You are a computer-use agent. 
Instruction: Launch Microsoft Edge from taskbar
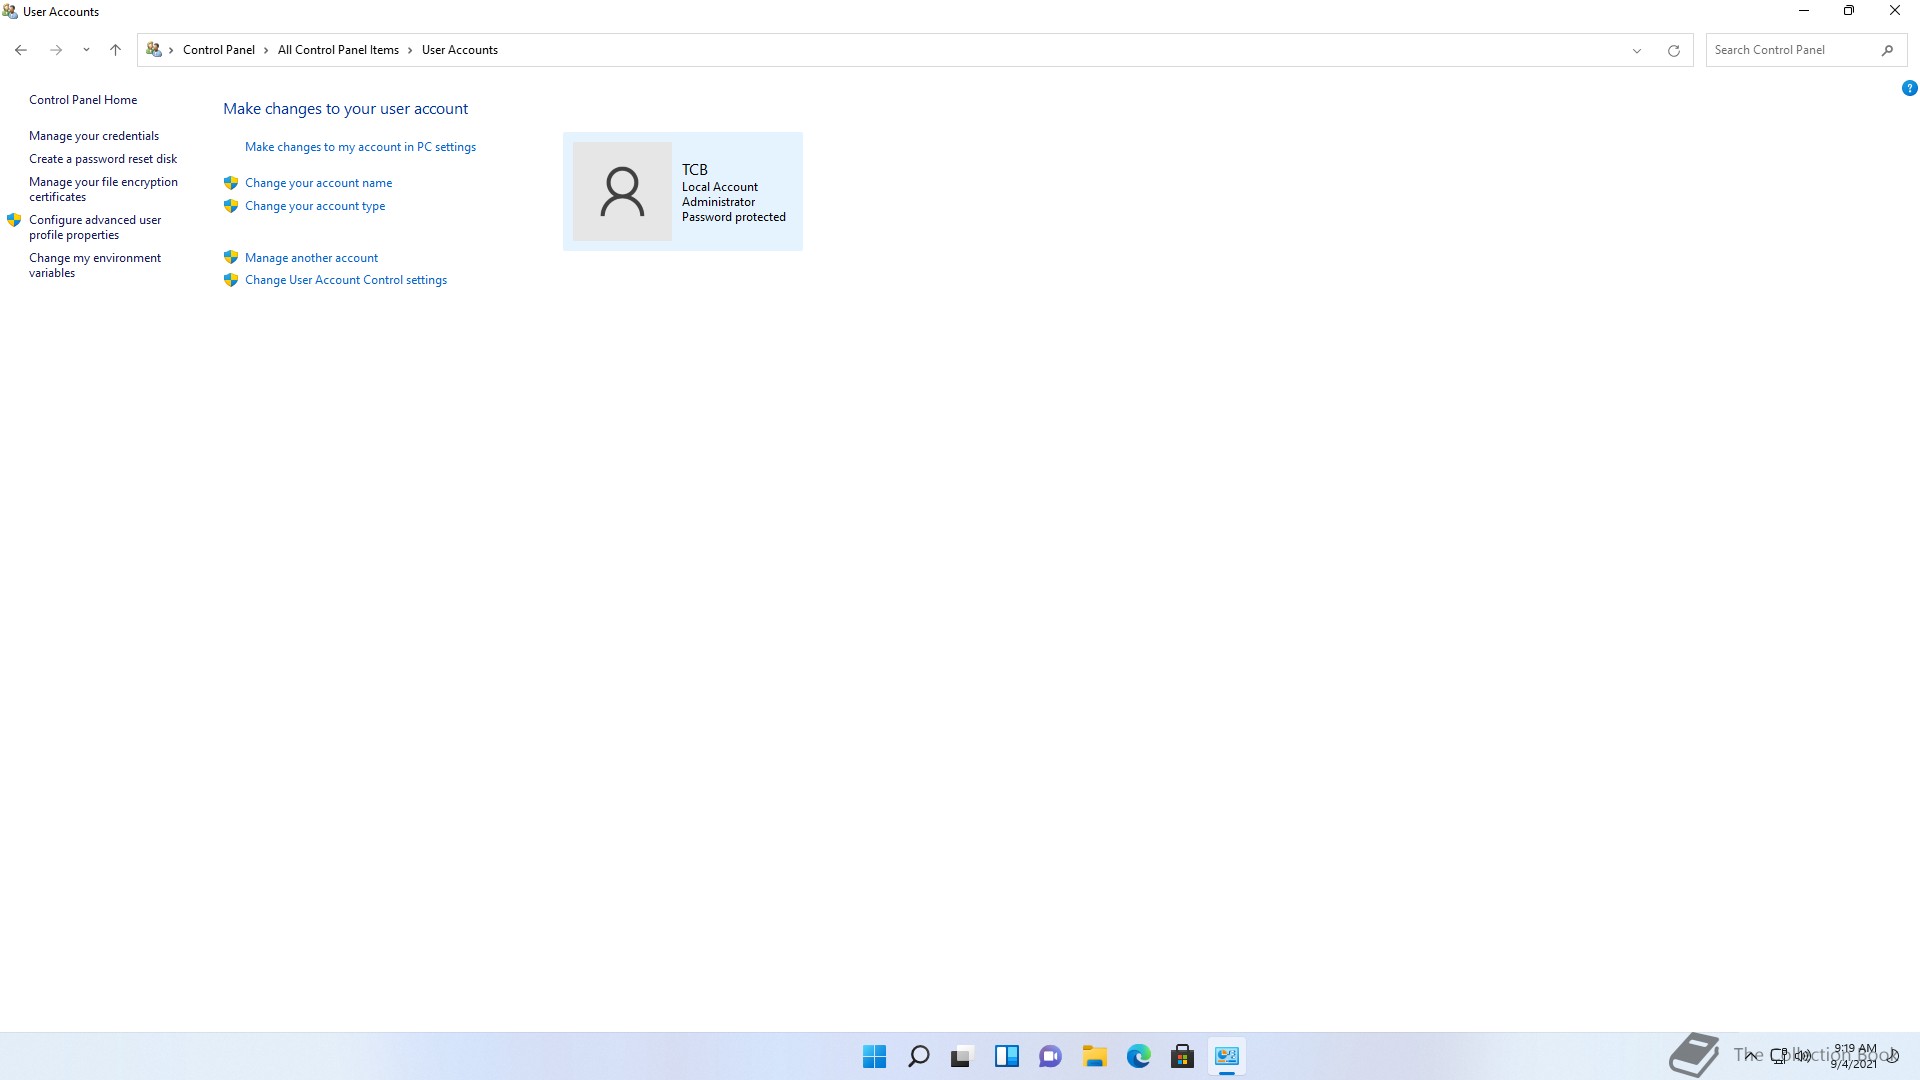click(x=1138, y=1056)
